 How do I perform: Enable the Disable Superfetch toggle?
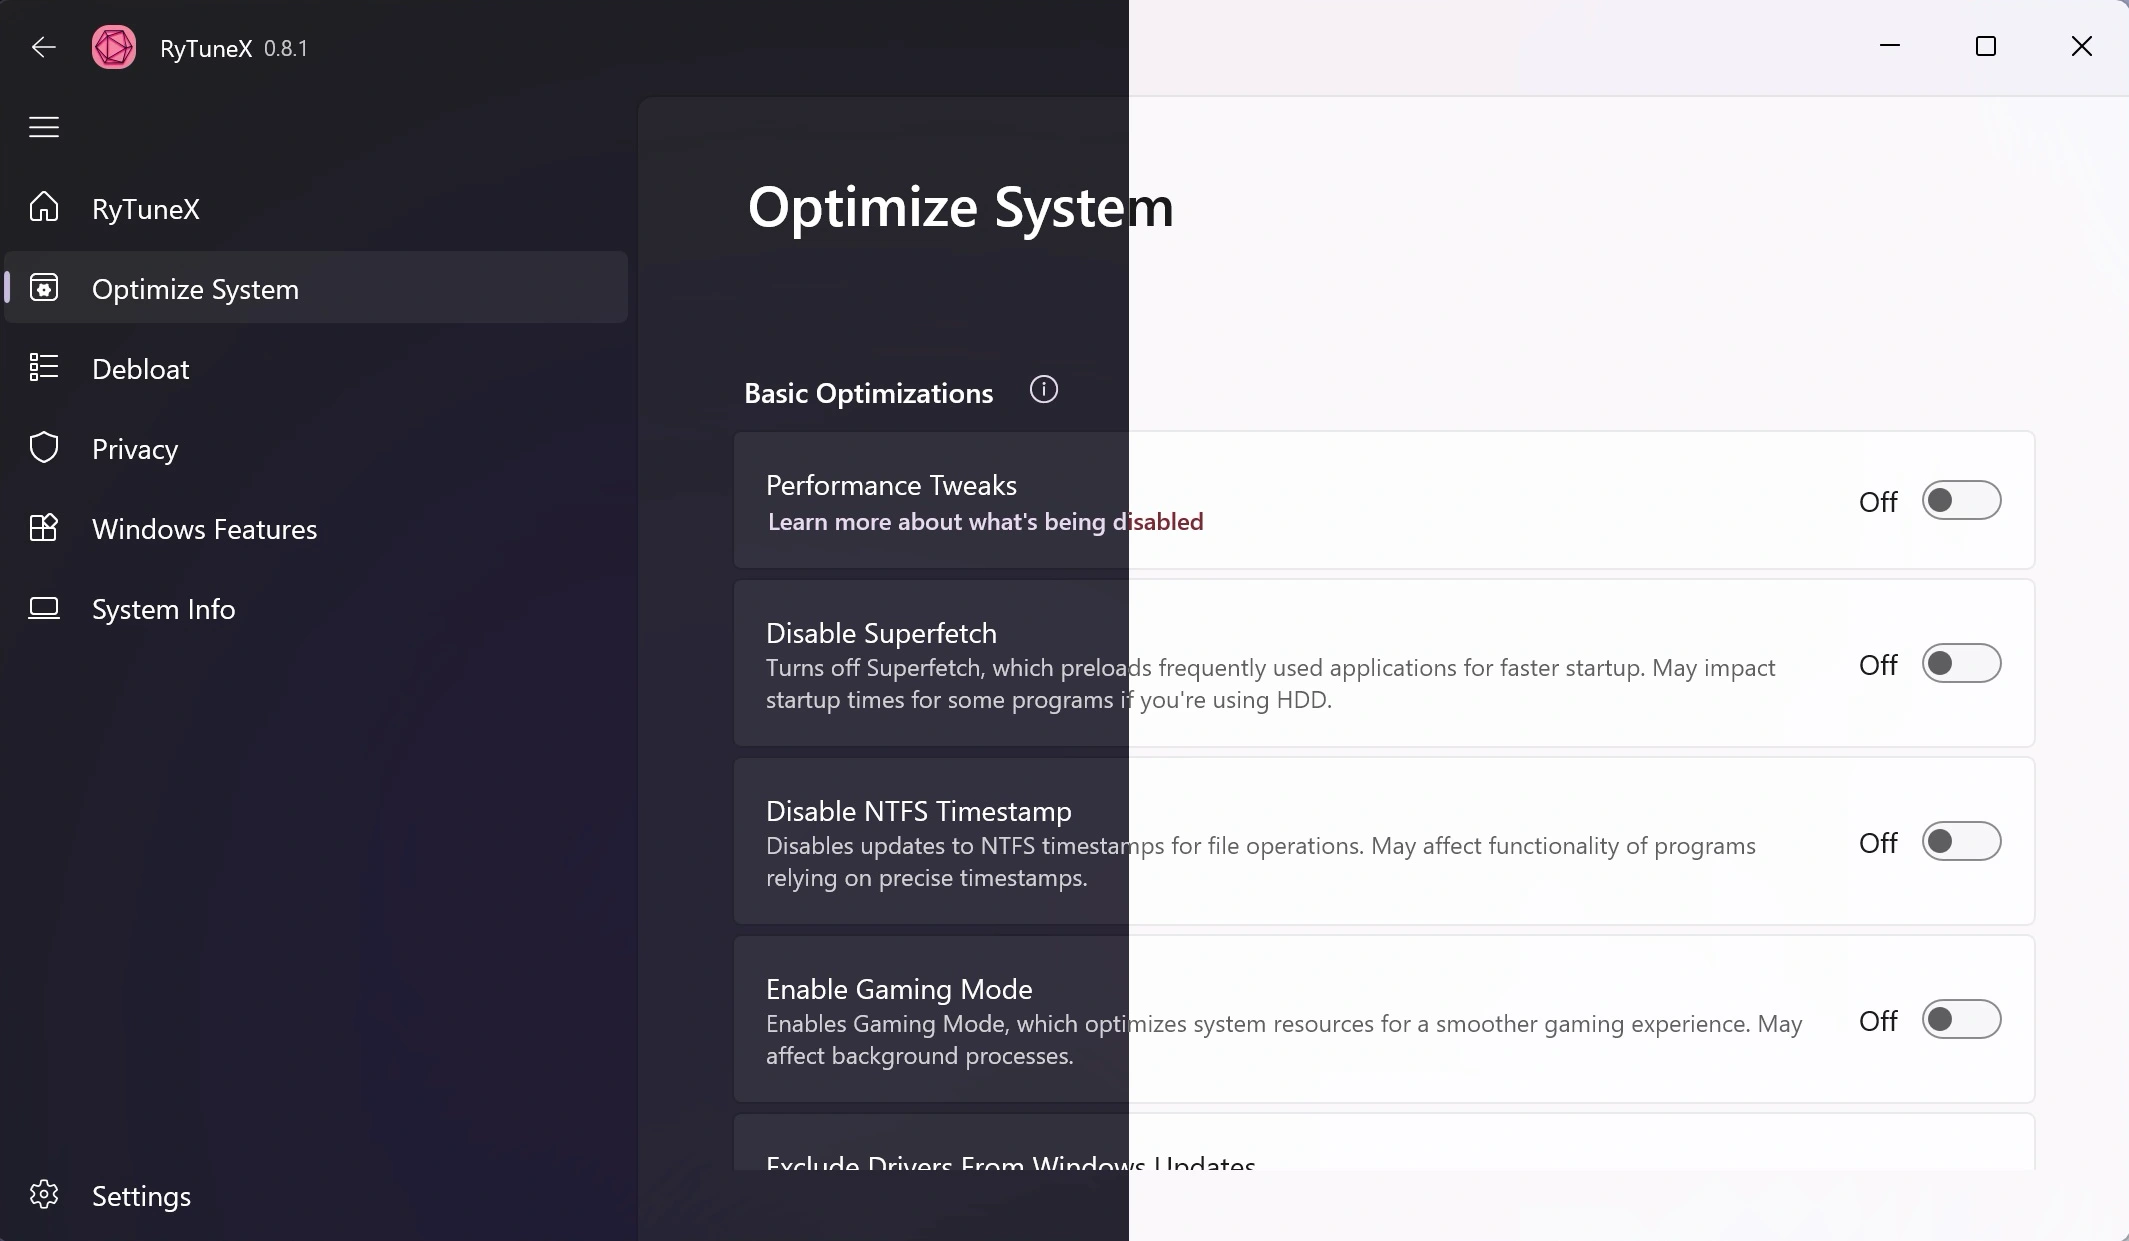point(1961,664)
